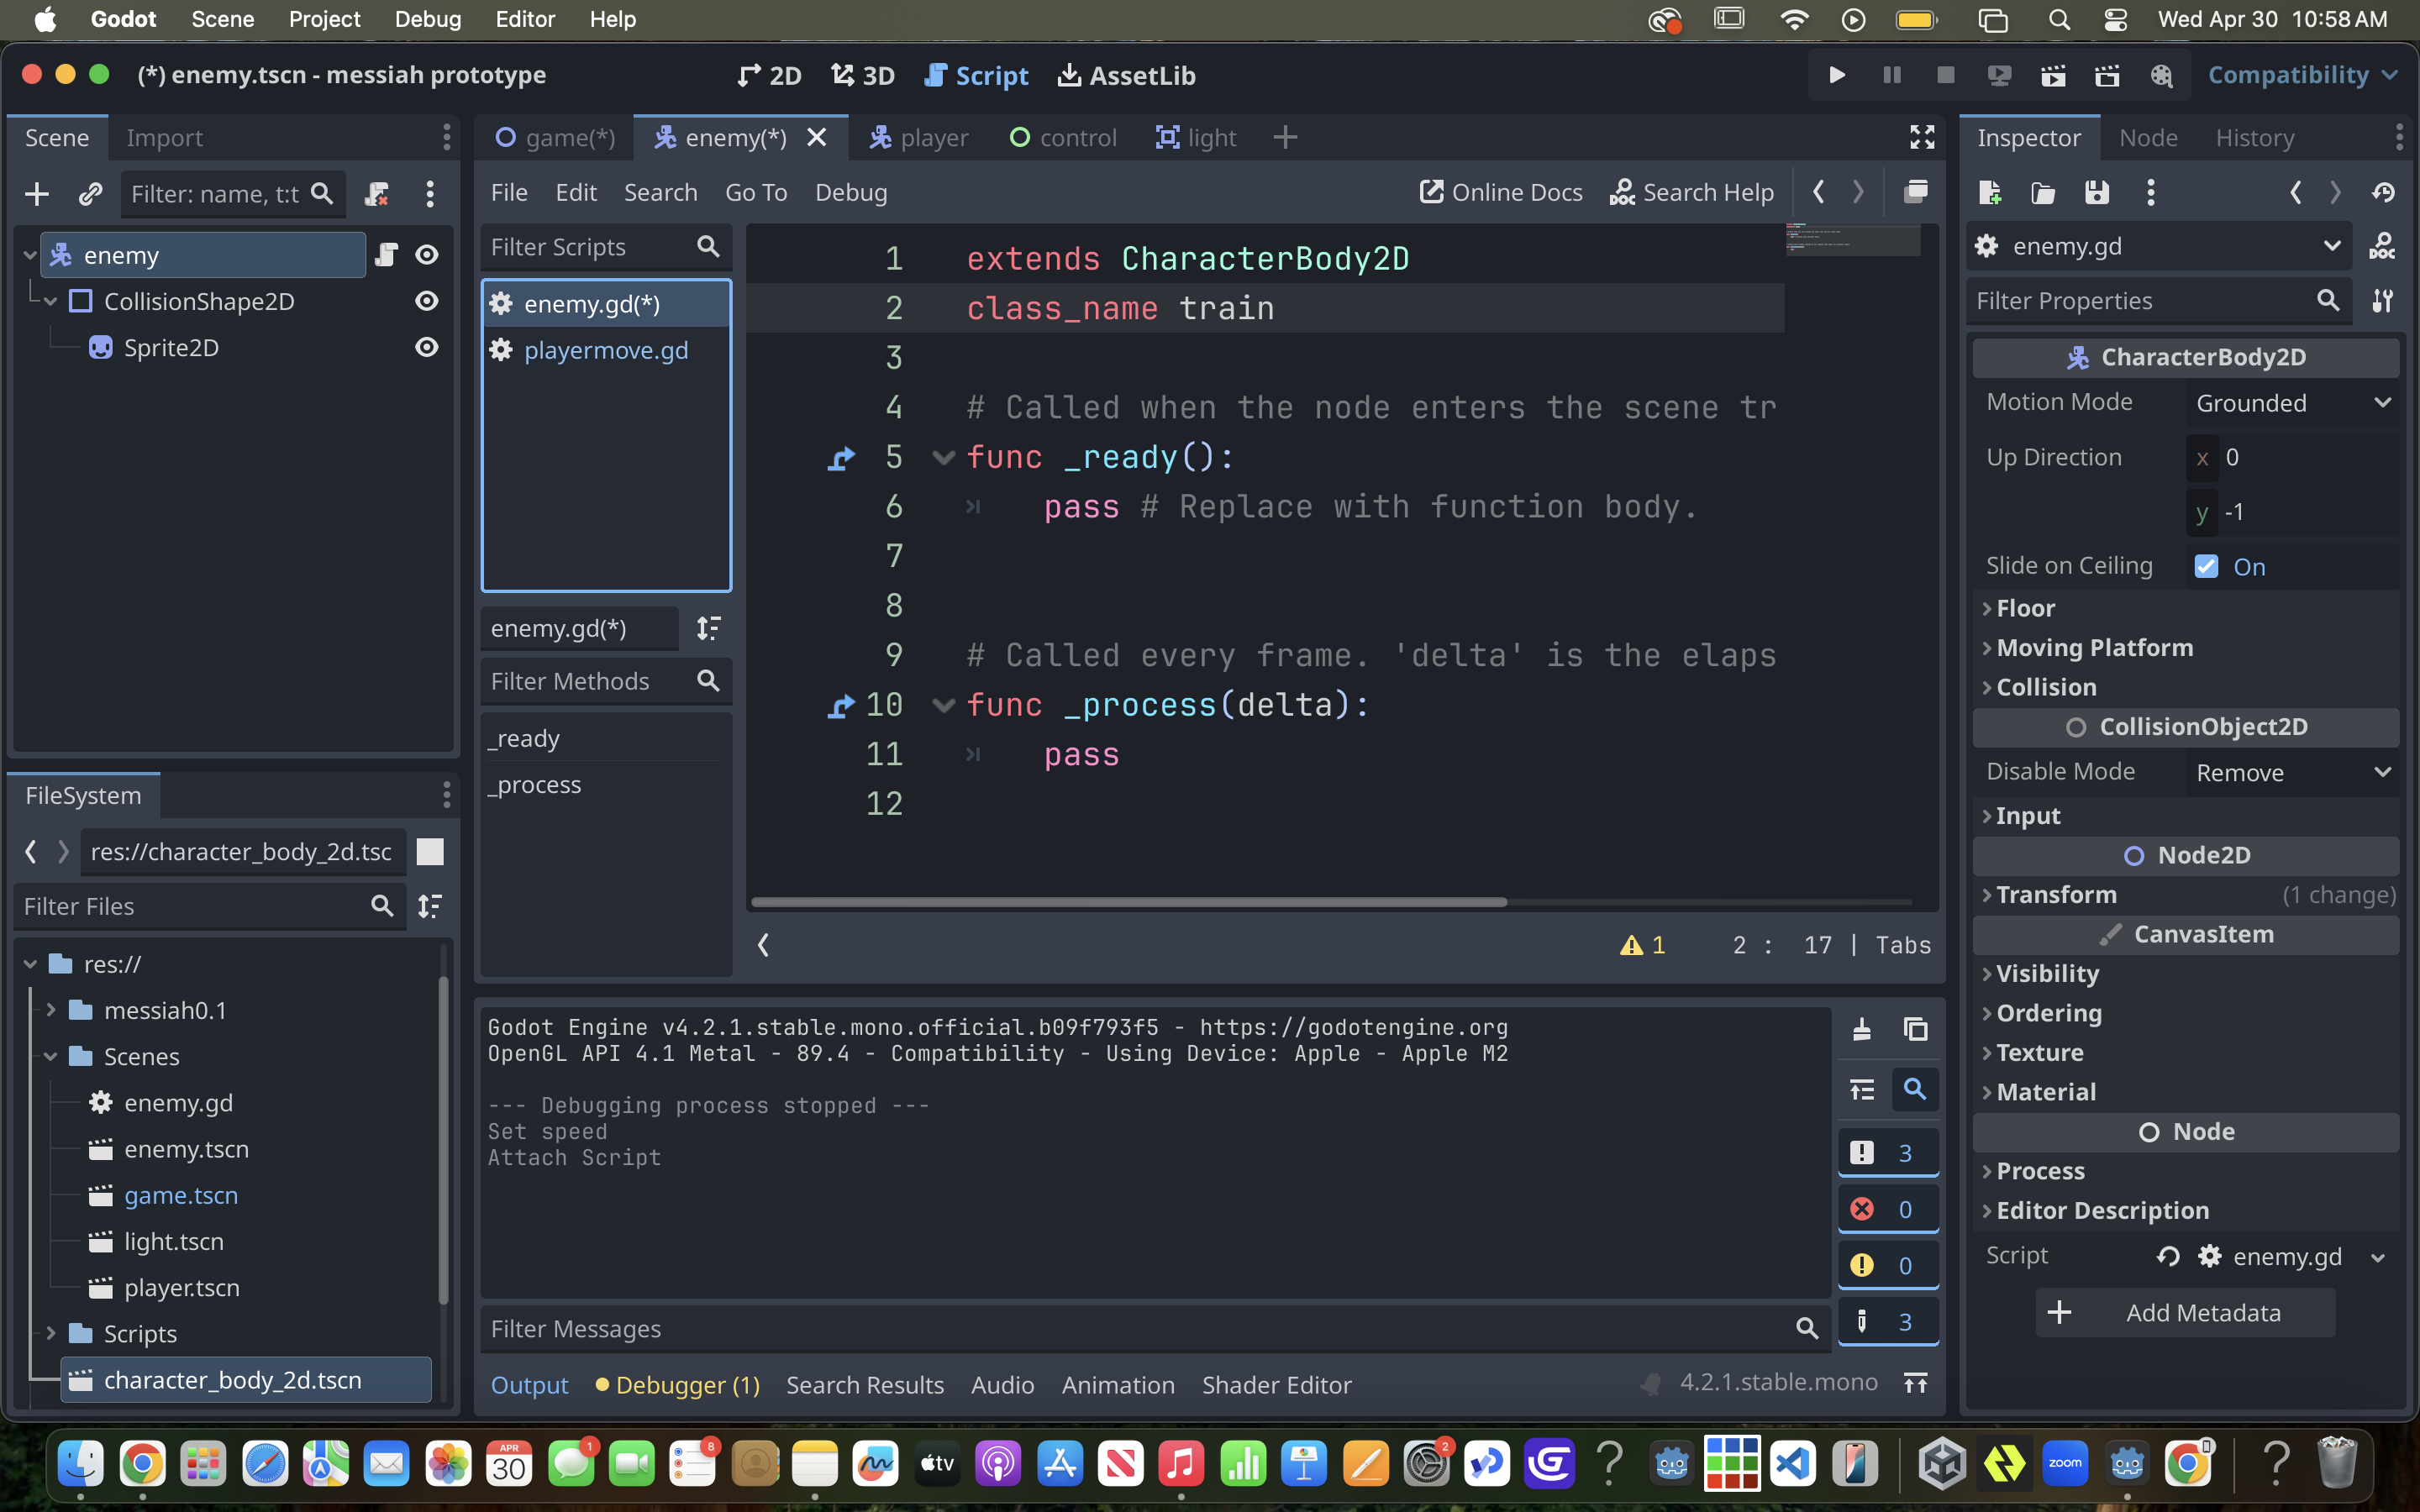Pause the running project
This screenshot has width=2420, height=1512.
(x=1891, y=75)
